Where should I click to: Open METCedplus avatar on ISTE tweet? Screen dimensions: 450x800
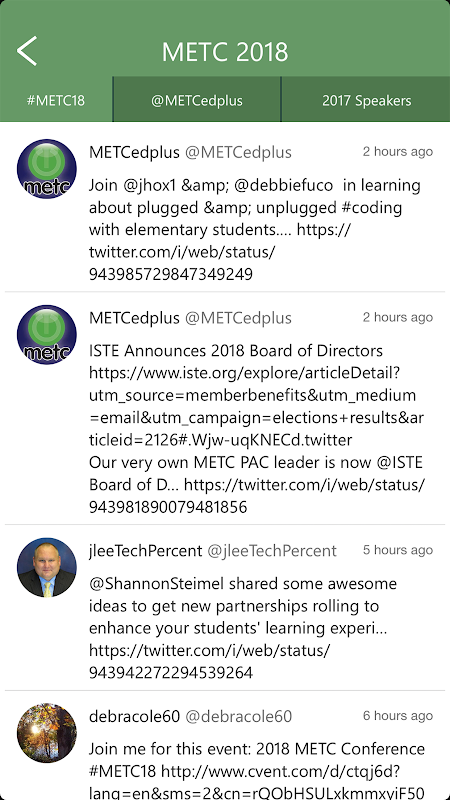(46, 335)
